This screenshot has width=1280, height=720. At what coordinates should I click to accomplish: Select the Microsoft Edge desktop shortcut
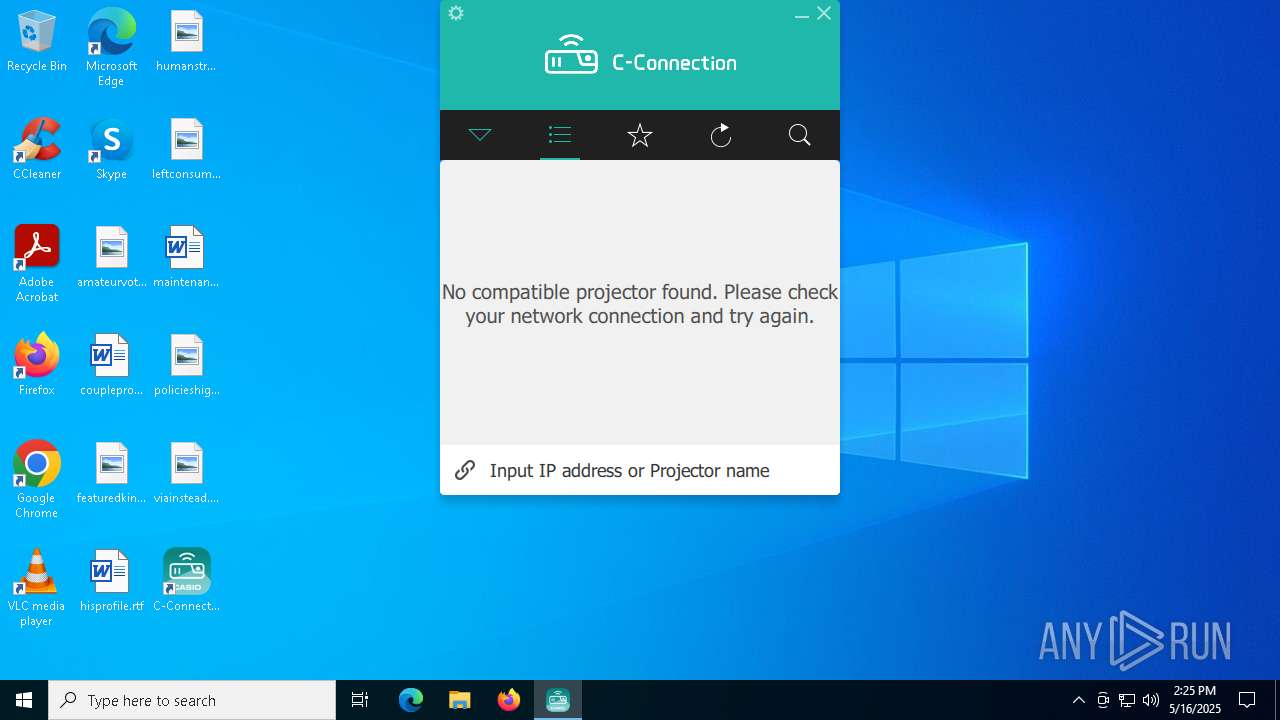pos(111,48)
